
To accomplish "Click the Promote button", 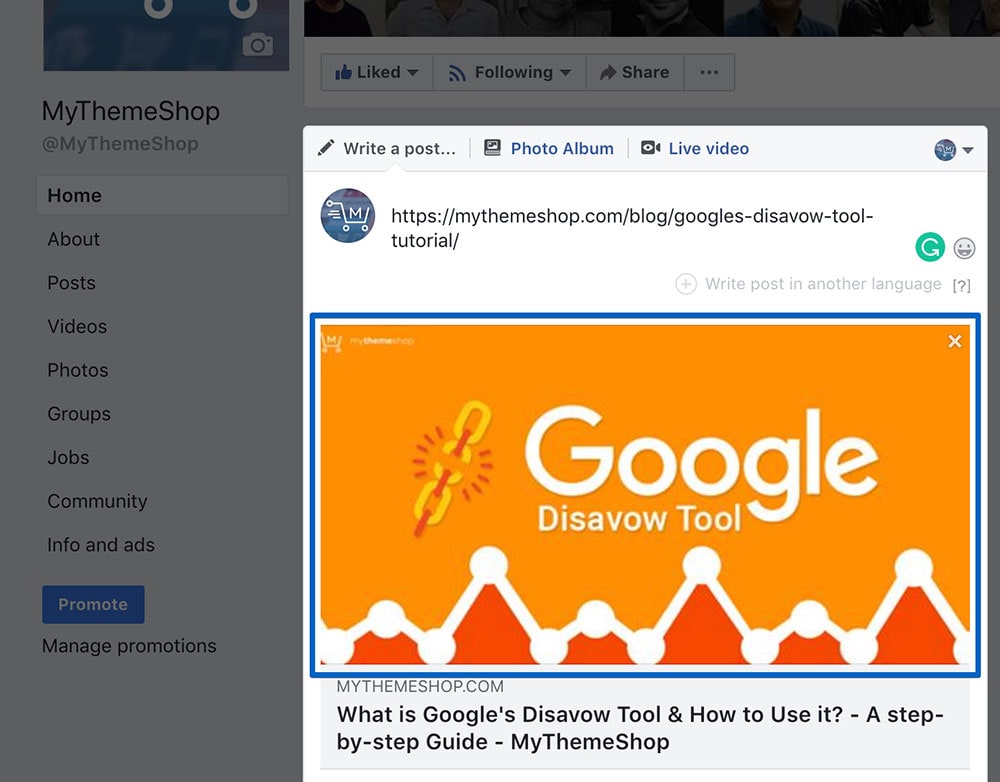I will (93, 604).
